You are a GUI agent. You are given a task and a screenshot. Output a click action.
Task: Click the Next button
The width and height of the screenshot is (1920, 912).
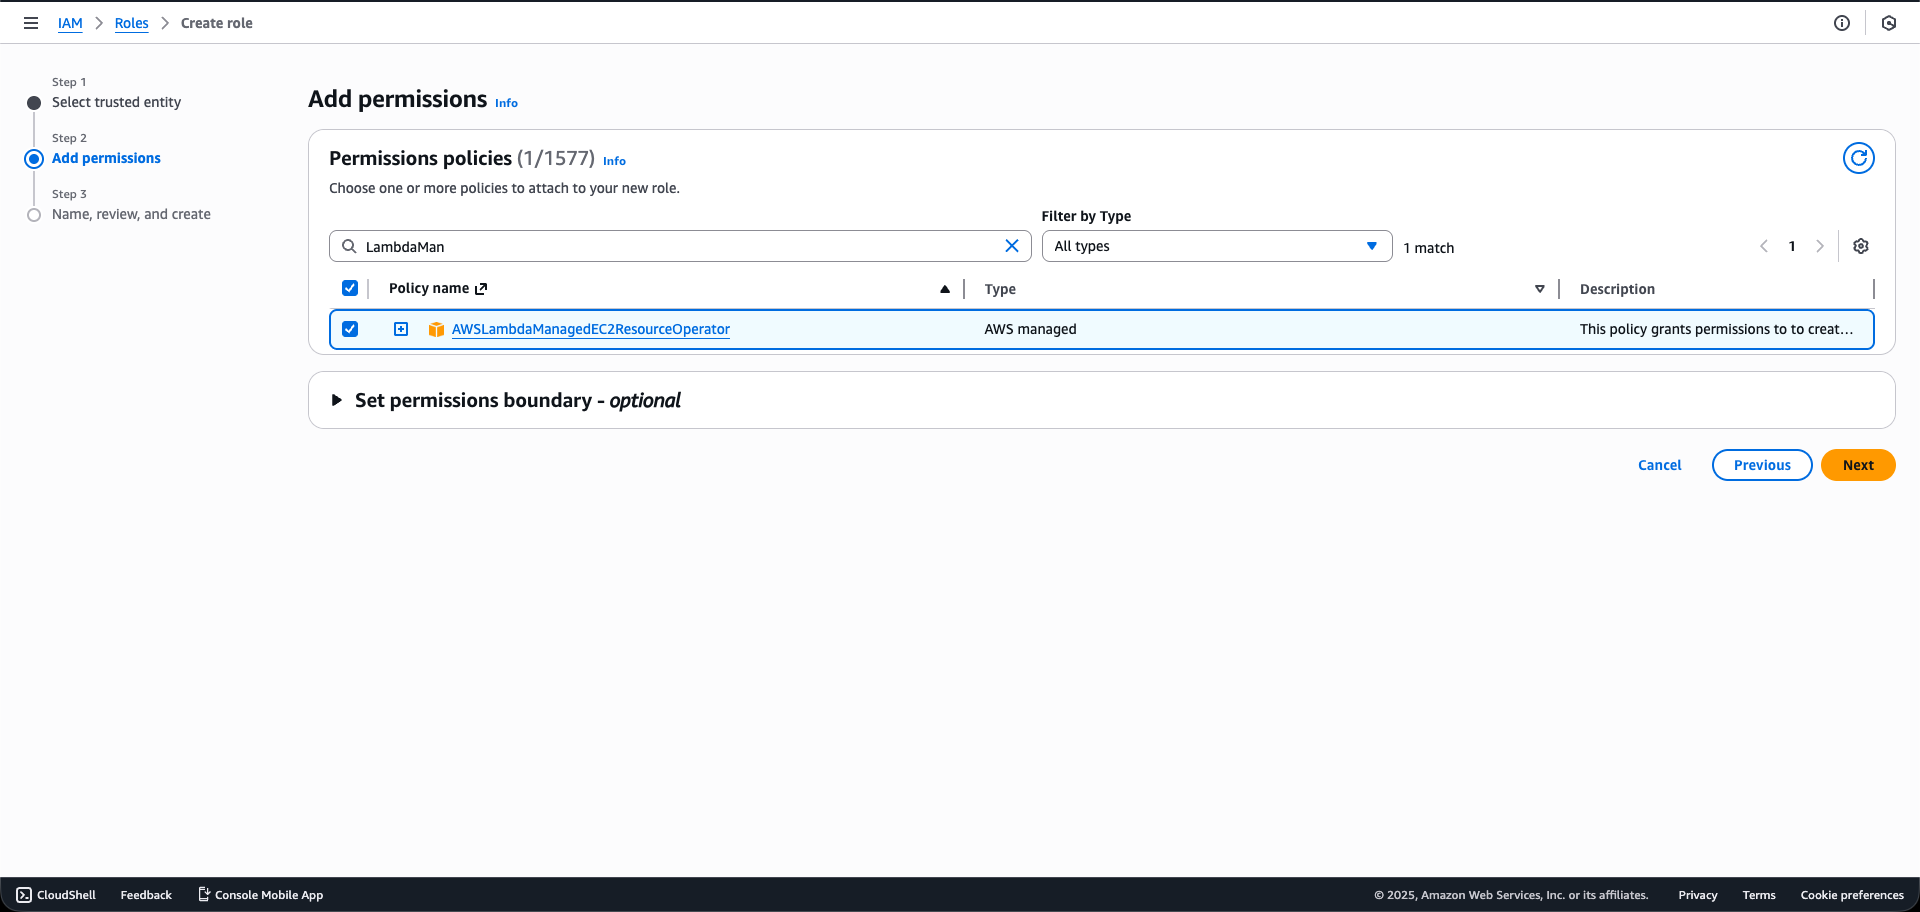(x=1857, y=464)
